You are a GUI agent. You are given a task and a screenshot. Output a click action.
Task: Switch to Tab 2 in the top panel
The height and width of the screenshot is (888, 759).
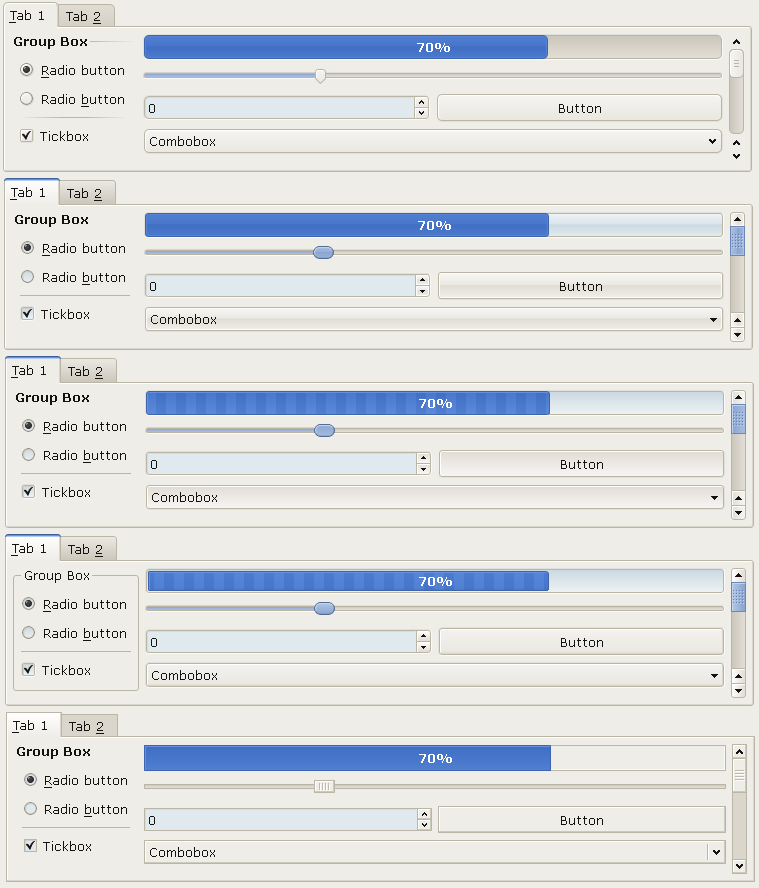point(86,16)
